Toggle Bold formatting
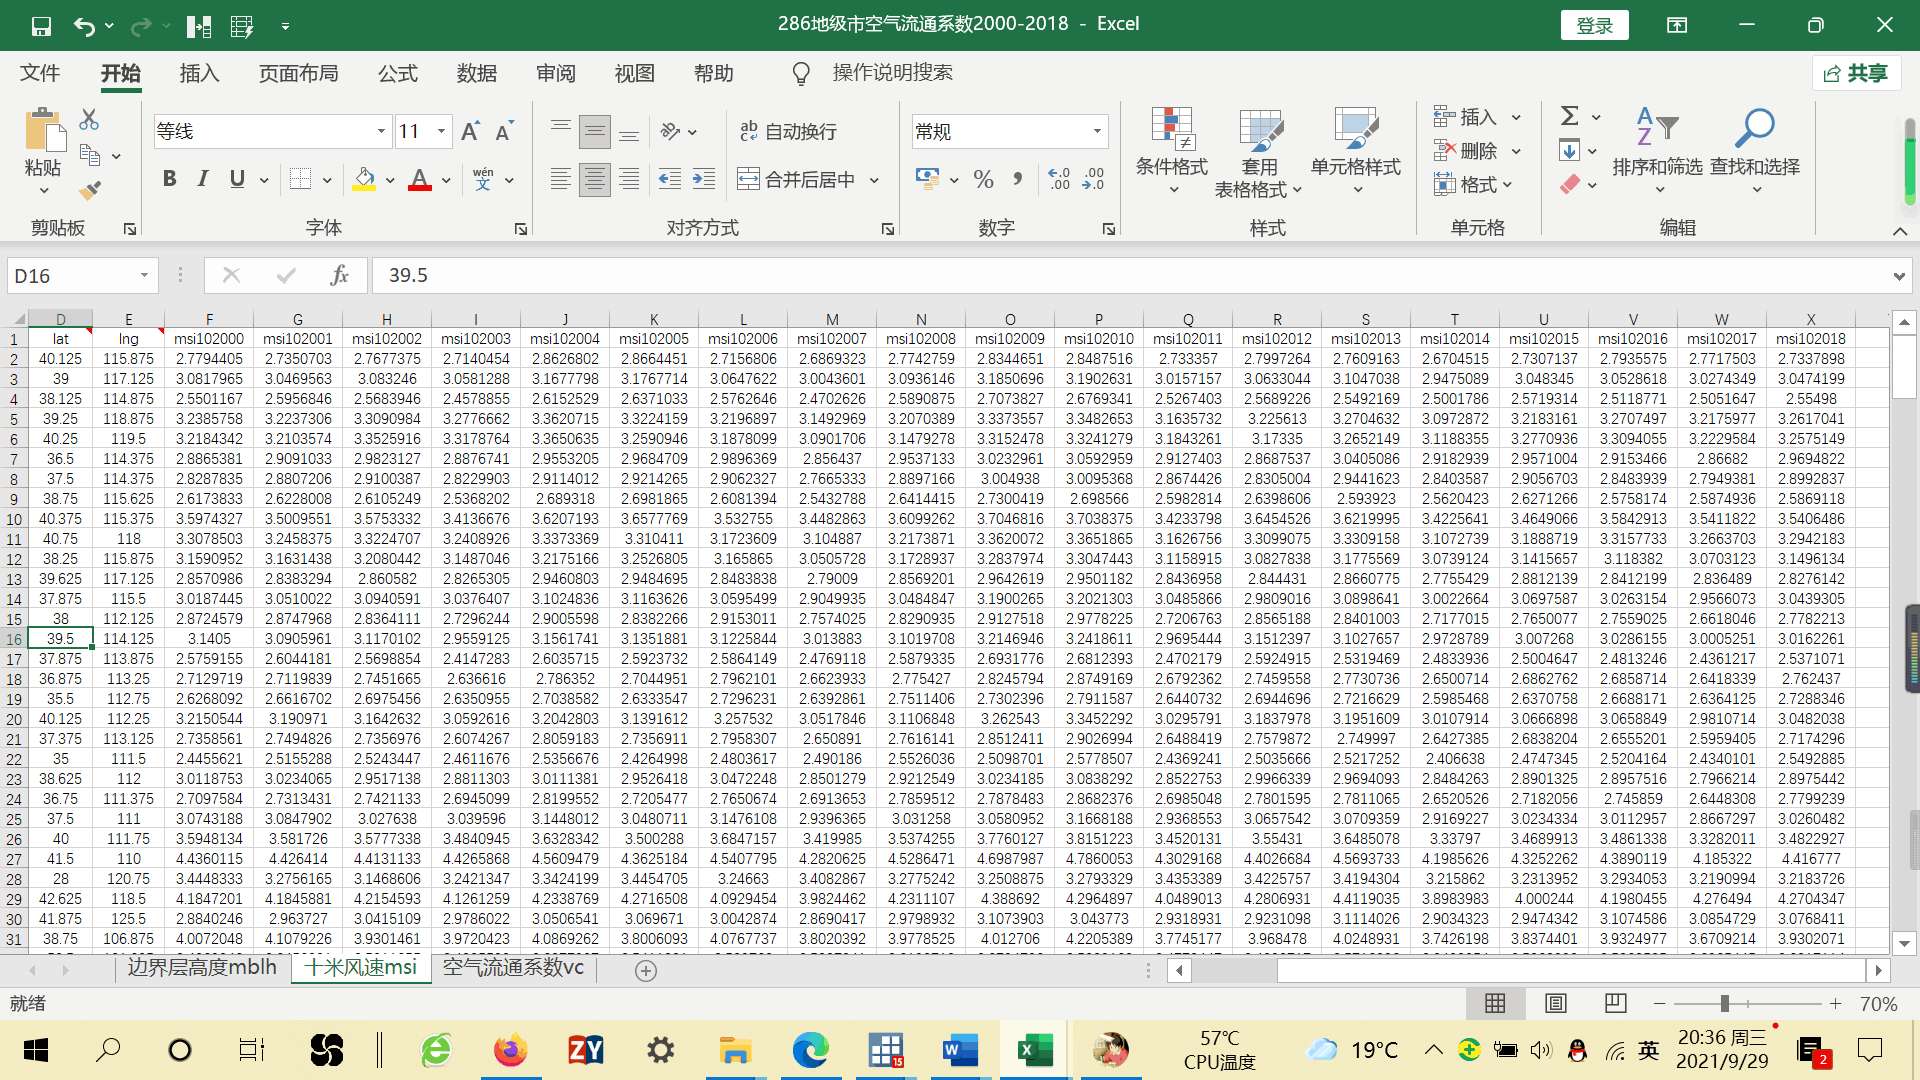Viewport: 1920px width, 1080px height. tap(169, 179)
